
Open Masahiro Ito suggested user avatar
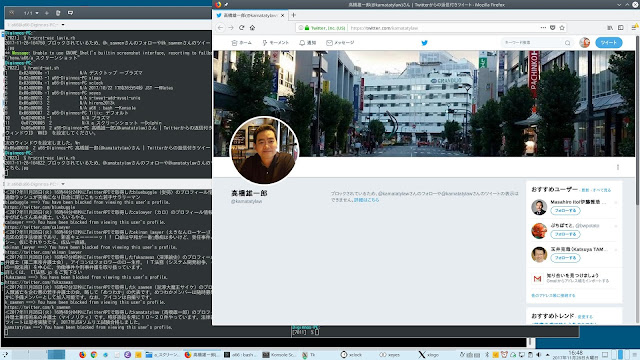point(539,207)
